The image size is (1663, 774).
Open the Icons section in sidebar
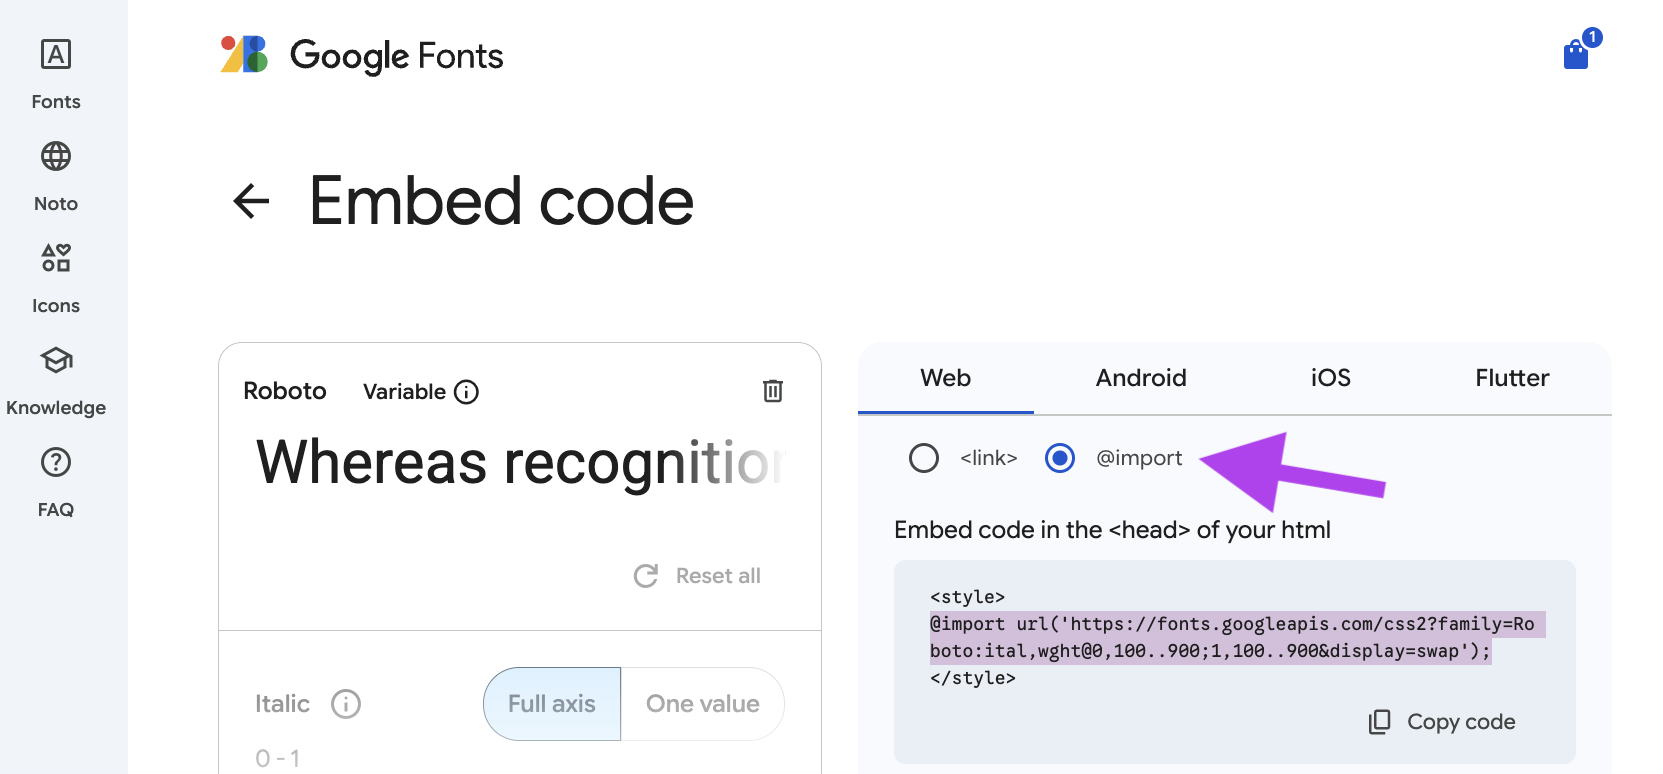point(56,278)
